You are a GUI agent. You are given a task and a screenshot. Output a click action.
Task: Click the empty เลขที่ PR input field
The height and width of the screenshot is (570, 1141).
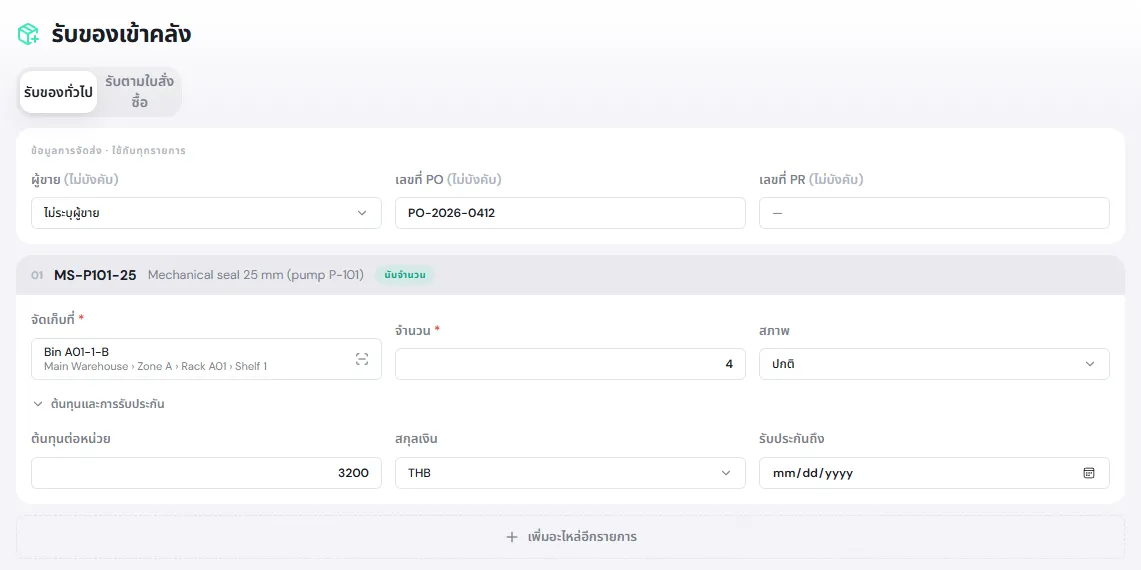pyautogui.click(x=934, y=213)
